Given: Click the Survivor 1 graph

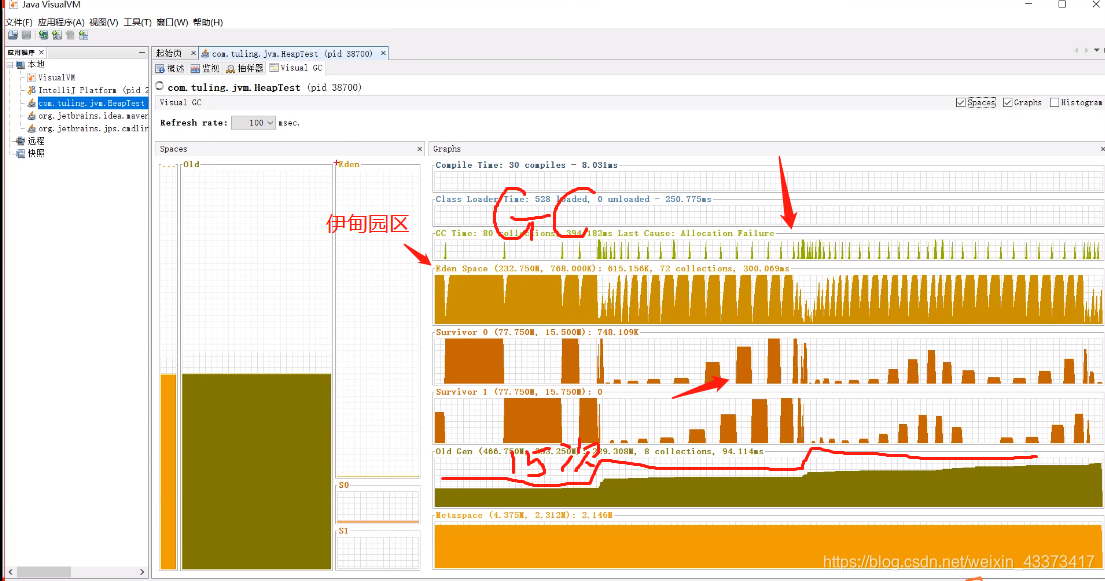Looking at the screenshot, I should [768, 420].
